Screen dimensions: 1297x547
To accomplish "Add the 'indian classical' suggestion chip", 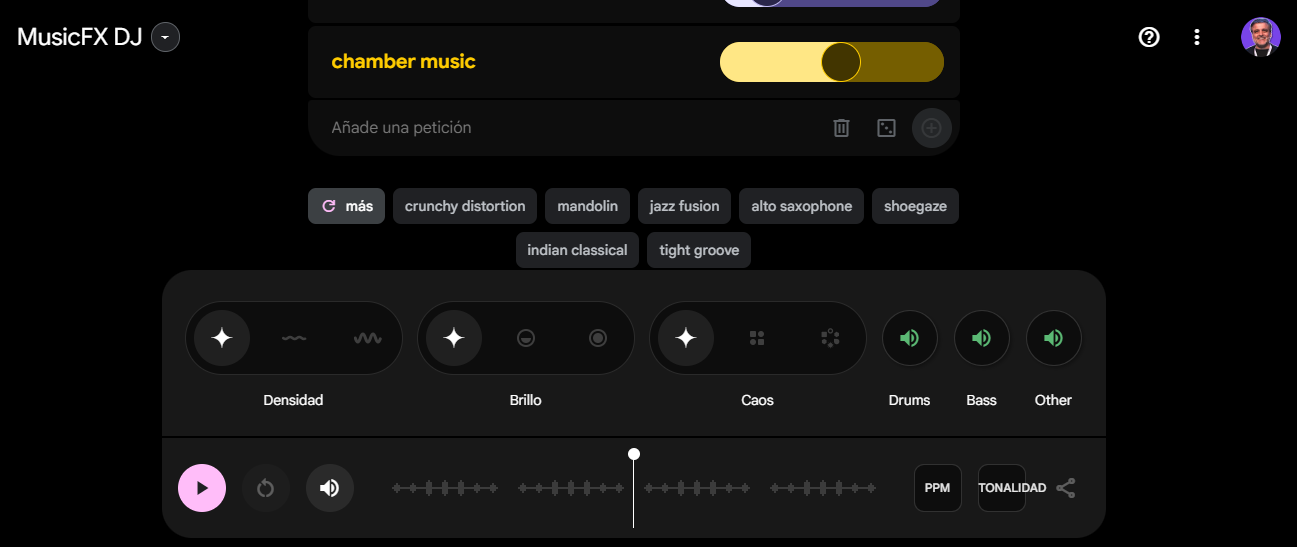I will (x=577, y=250).
